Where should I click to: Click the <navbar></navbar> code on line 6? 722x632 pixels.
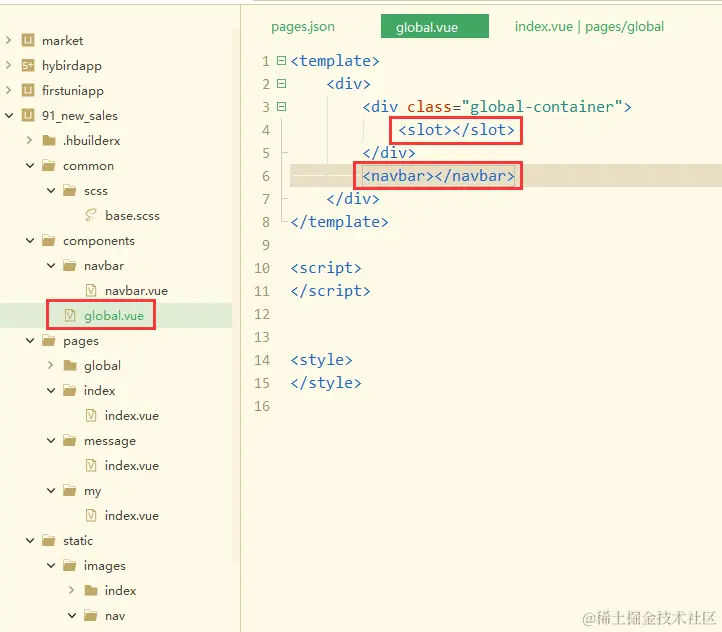pos(438,176)
